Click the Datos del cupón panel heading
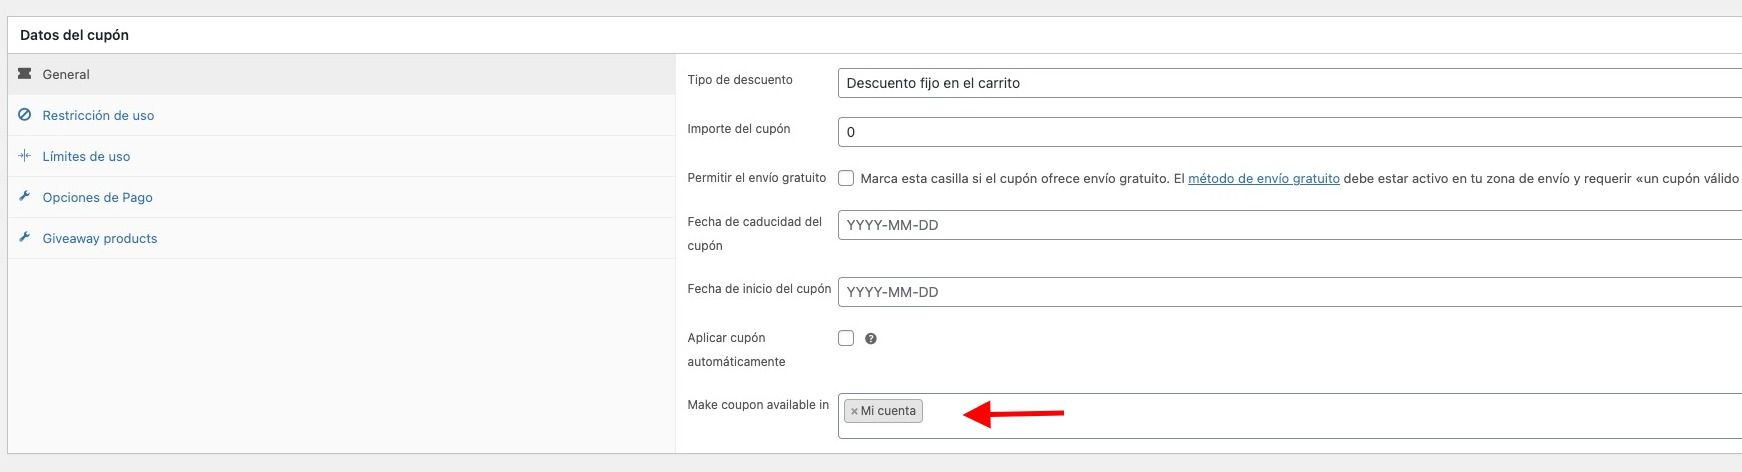 tap(75, 35)
